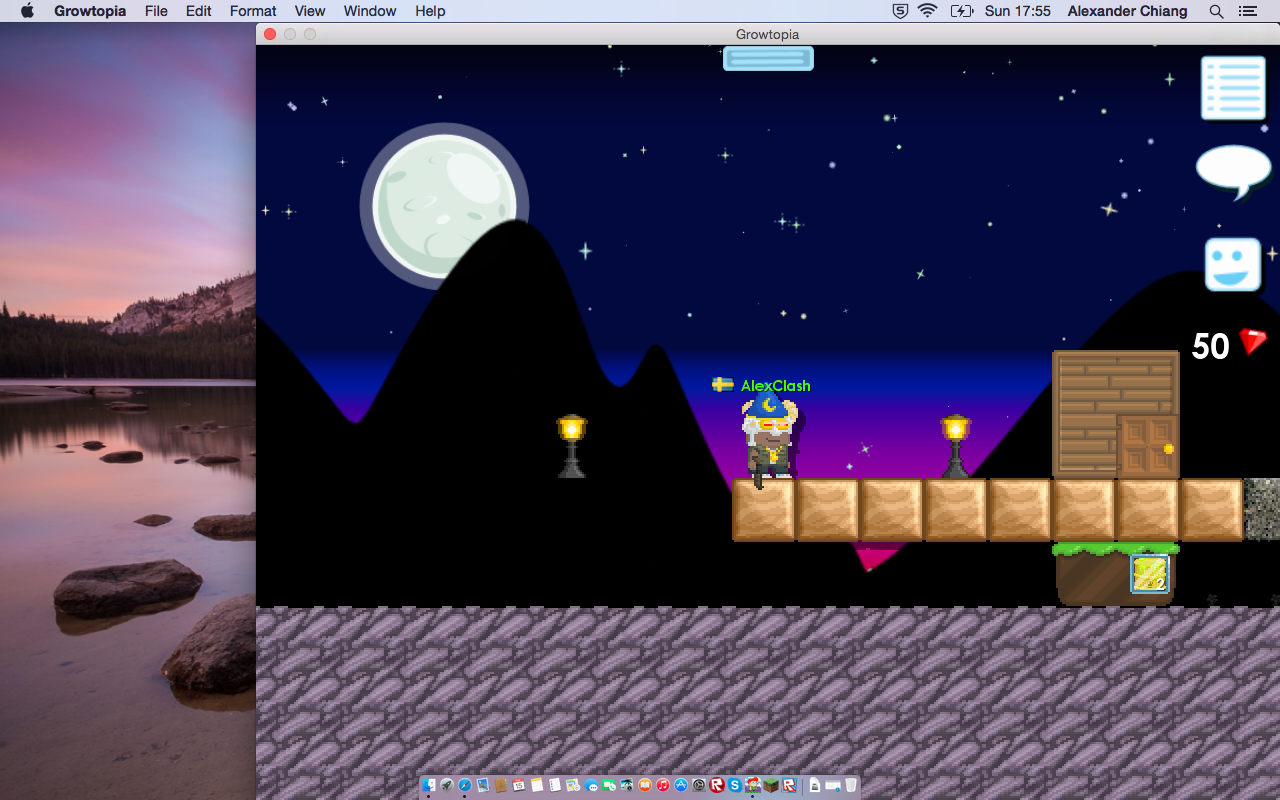
Task: Open the File menu
Action: tap(156, 11)
